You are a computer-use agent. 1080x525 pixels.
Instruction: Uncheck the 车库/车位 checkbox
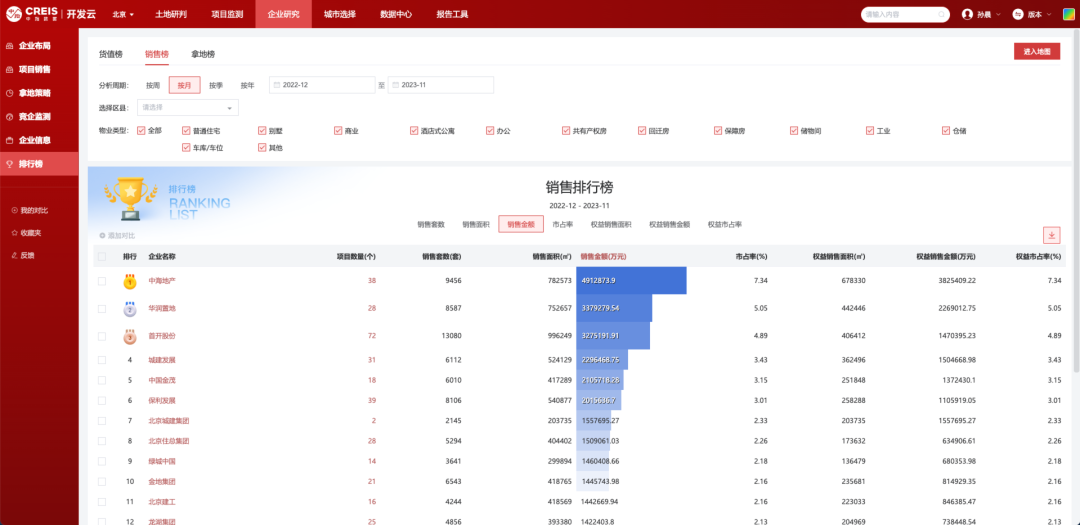tap(186, 147)
